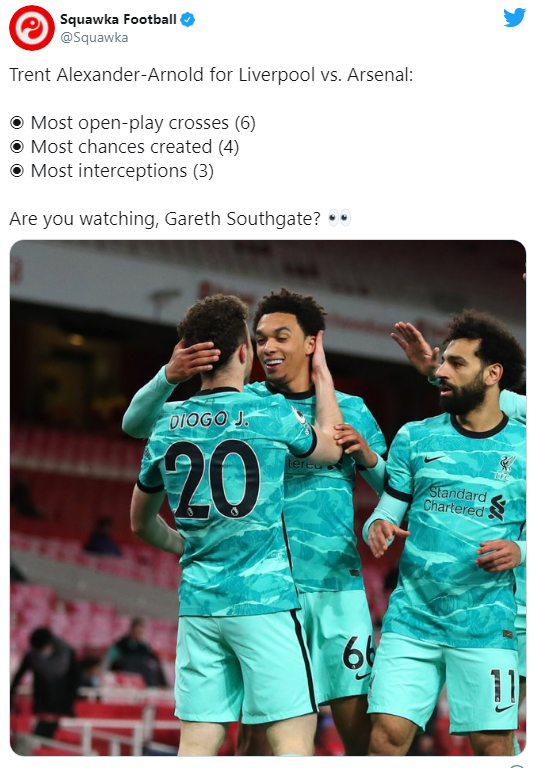Select bullet beside Most chances created
Viewport: 536px width, 768px height.
tap(17, 147)
